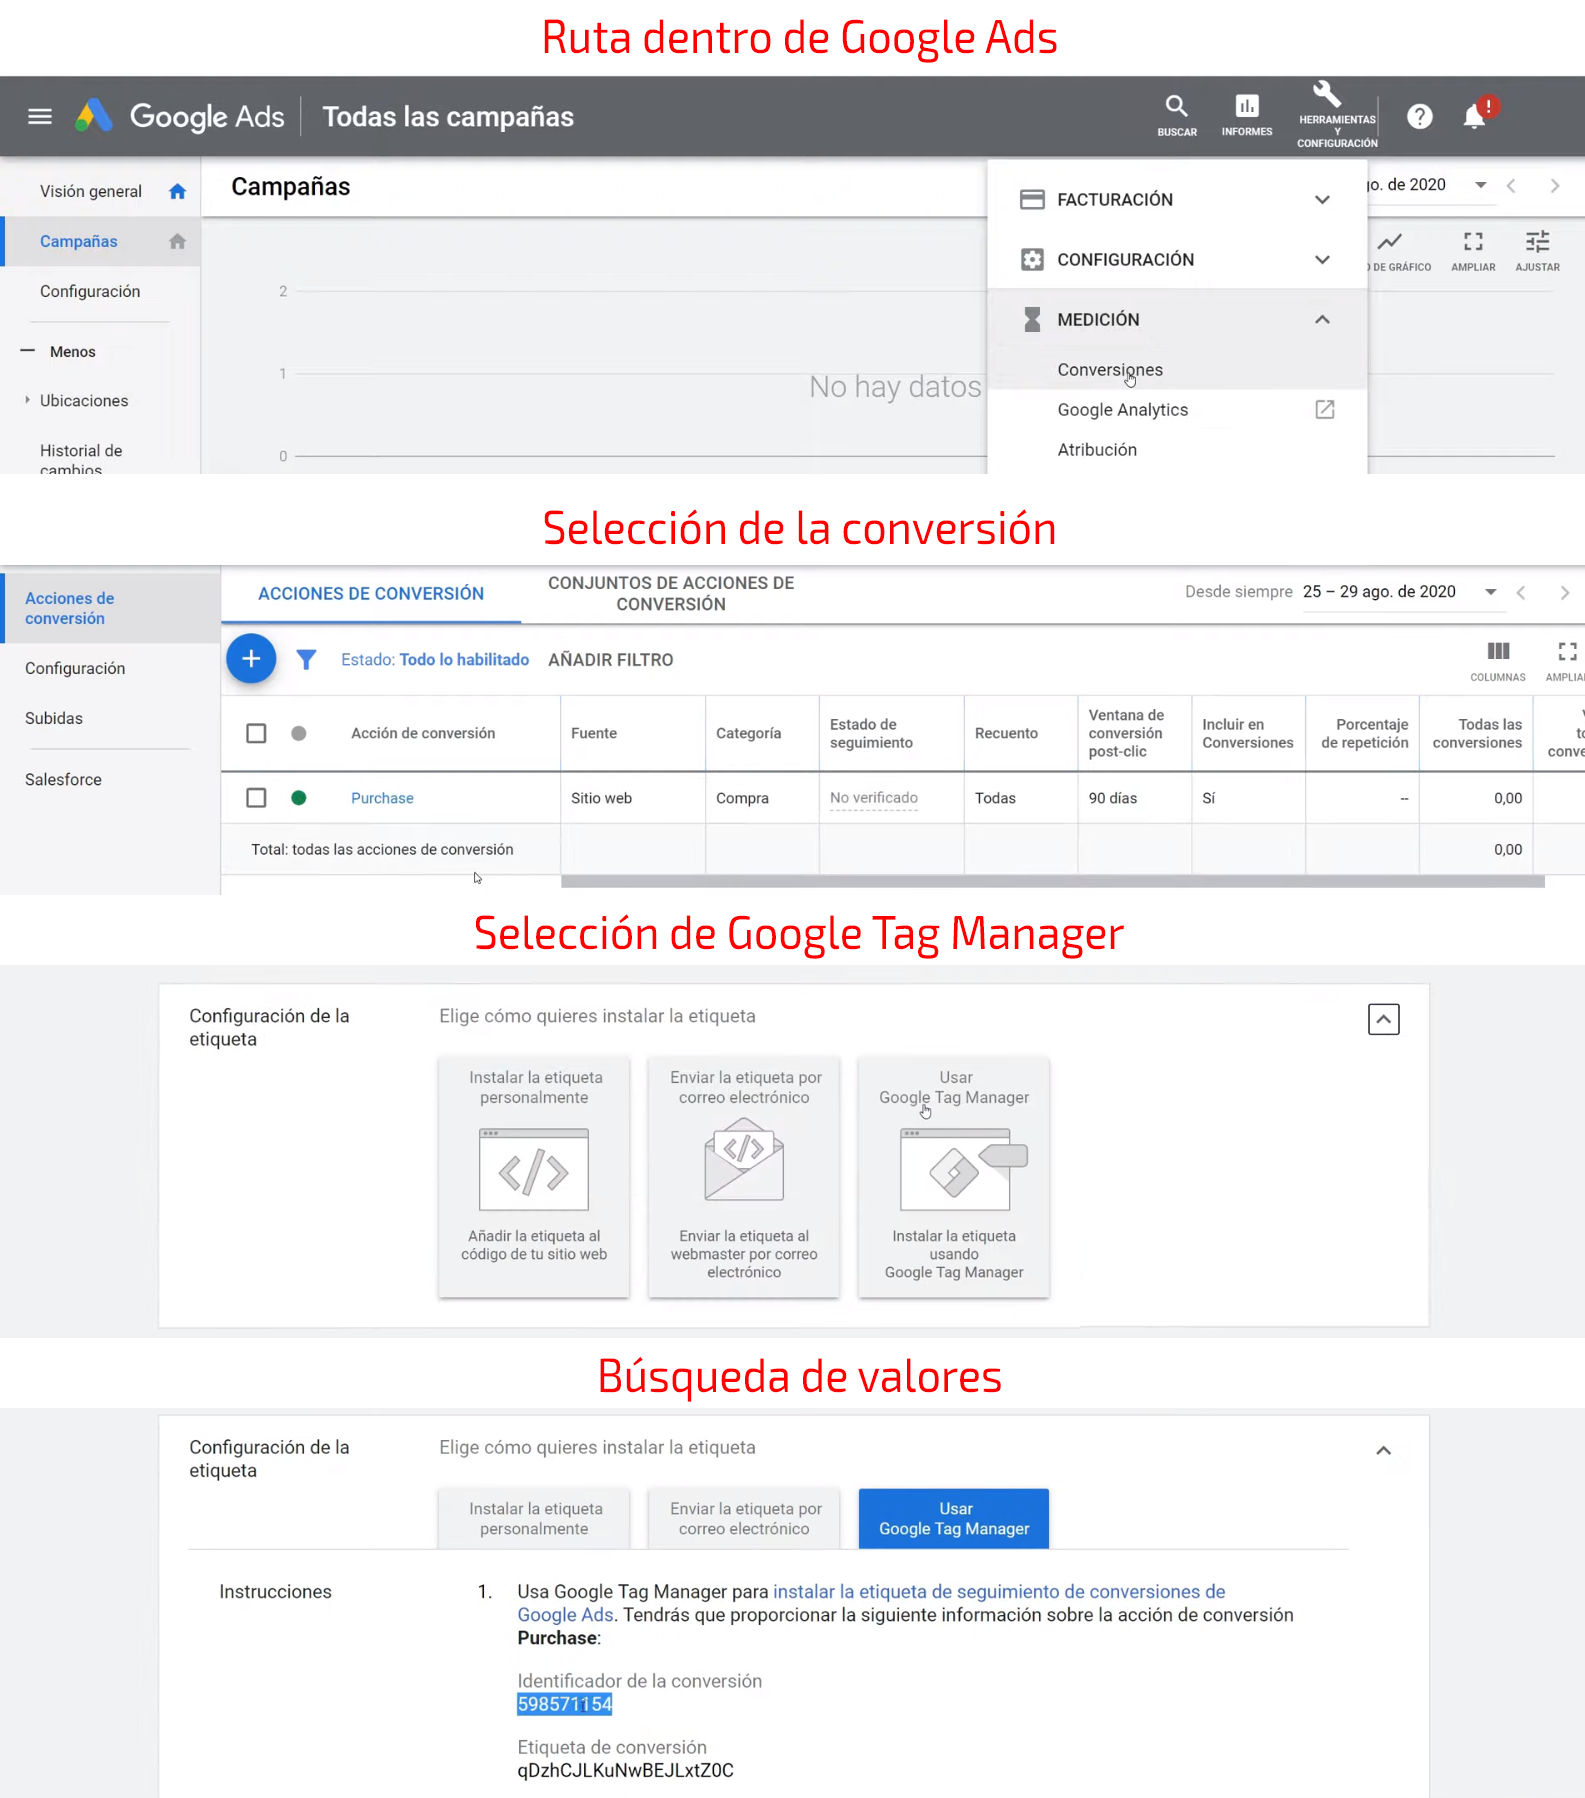Collapse sidebar with Menos
This screenshot has width=1585, height=1798.
pos(59,351)
